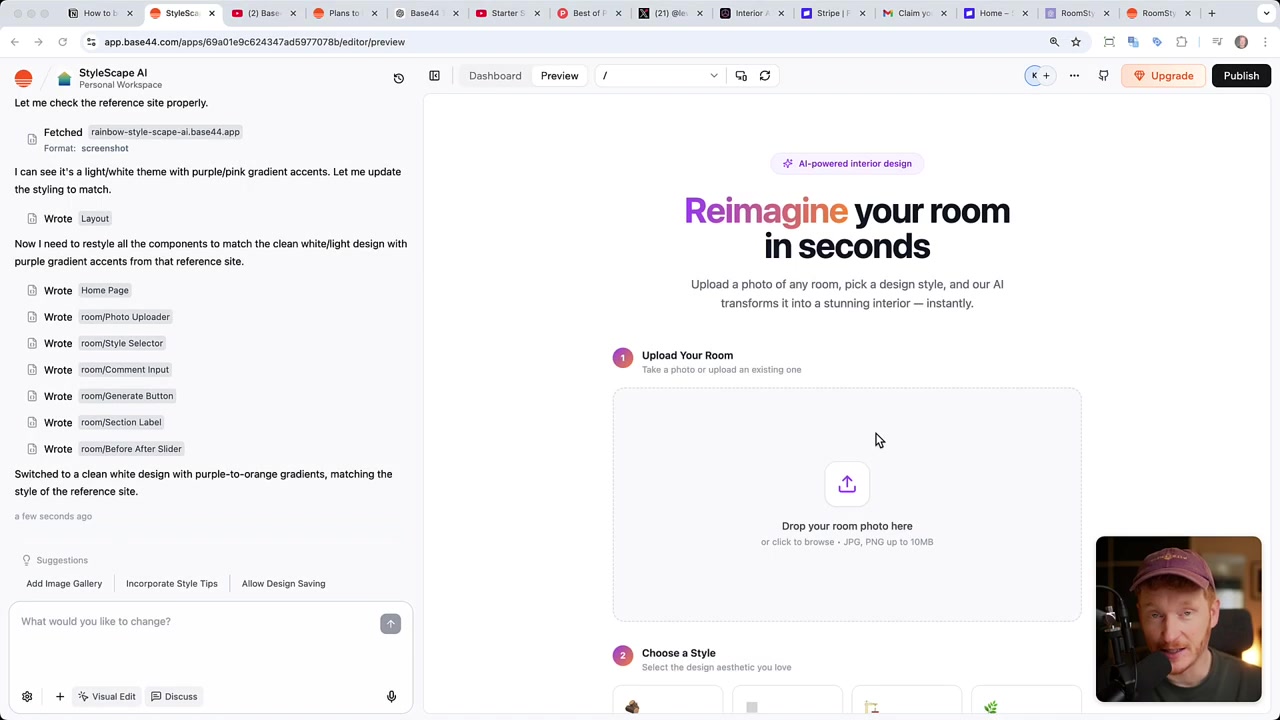This screenshot has height=720, width=1280.
Task: Switch to the Stripe browser tab
Action: coord(833,13)
